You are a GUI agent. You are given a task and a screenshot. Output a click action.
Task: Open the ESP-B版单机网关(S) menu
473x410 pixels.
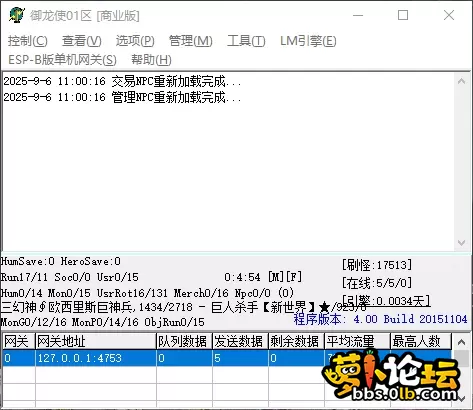(62, 60)
